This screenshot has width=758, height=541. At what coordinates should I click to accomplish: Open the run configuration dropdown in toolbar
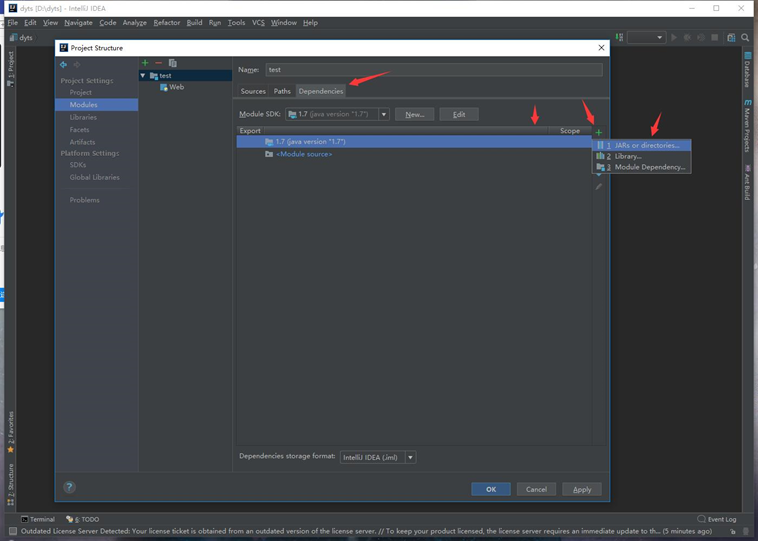point(646,38)
